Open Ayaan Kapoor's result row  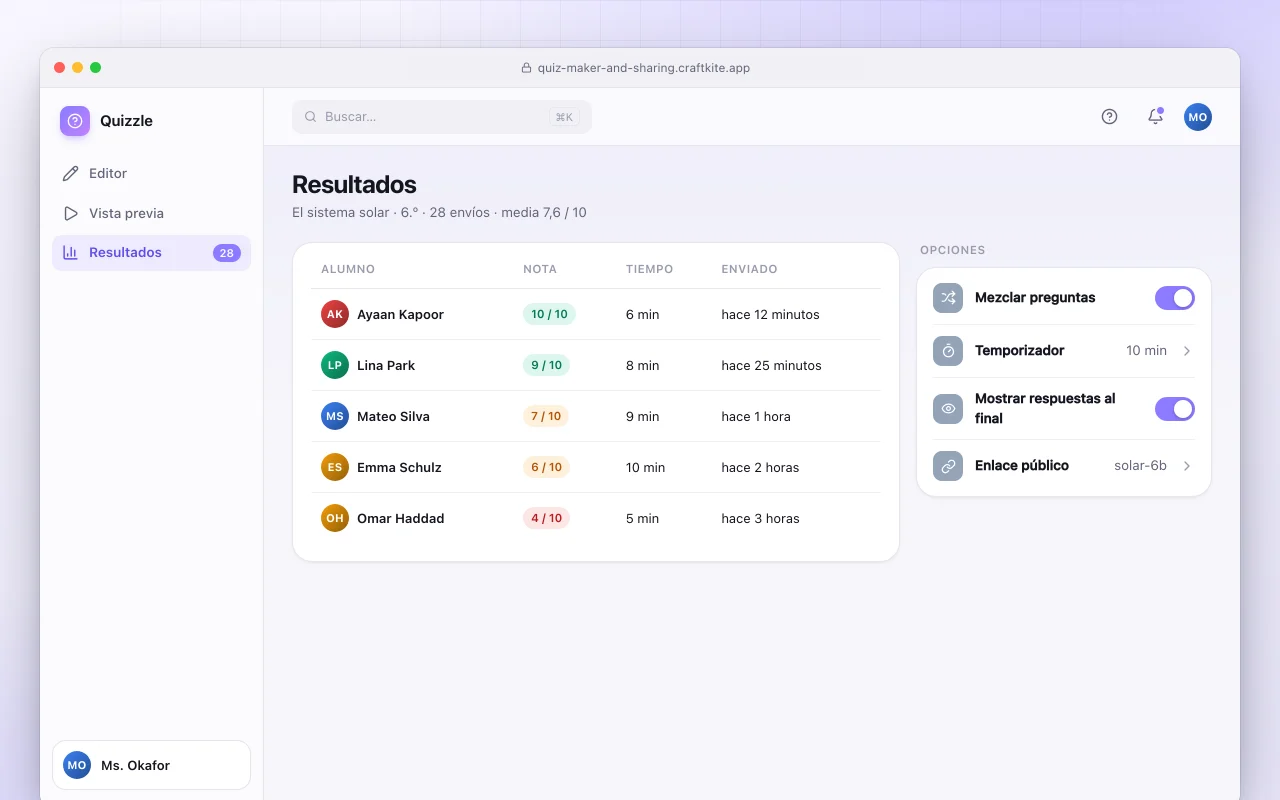coord(596,314)
